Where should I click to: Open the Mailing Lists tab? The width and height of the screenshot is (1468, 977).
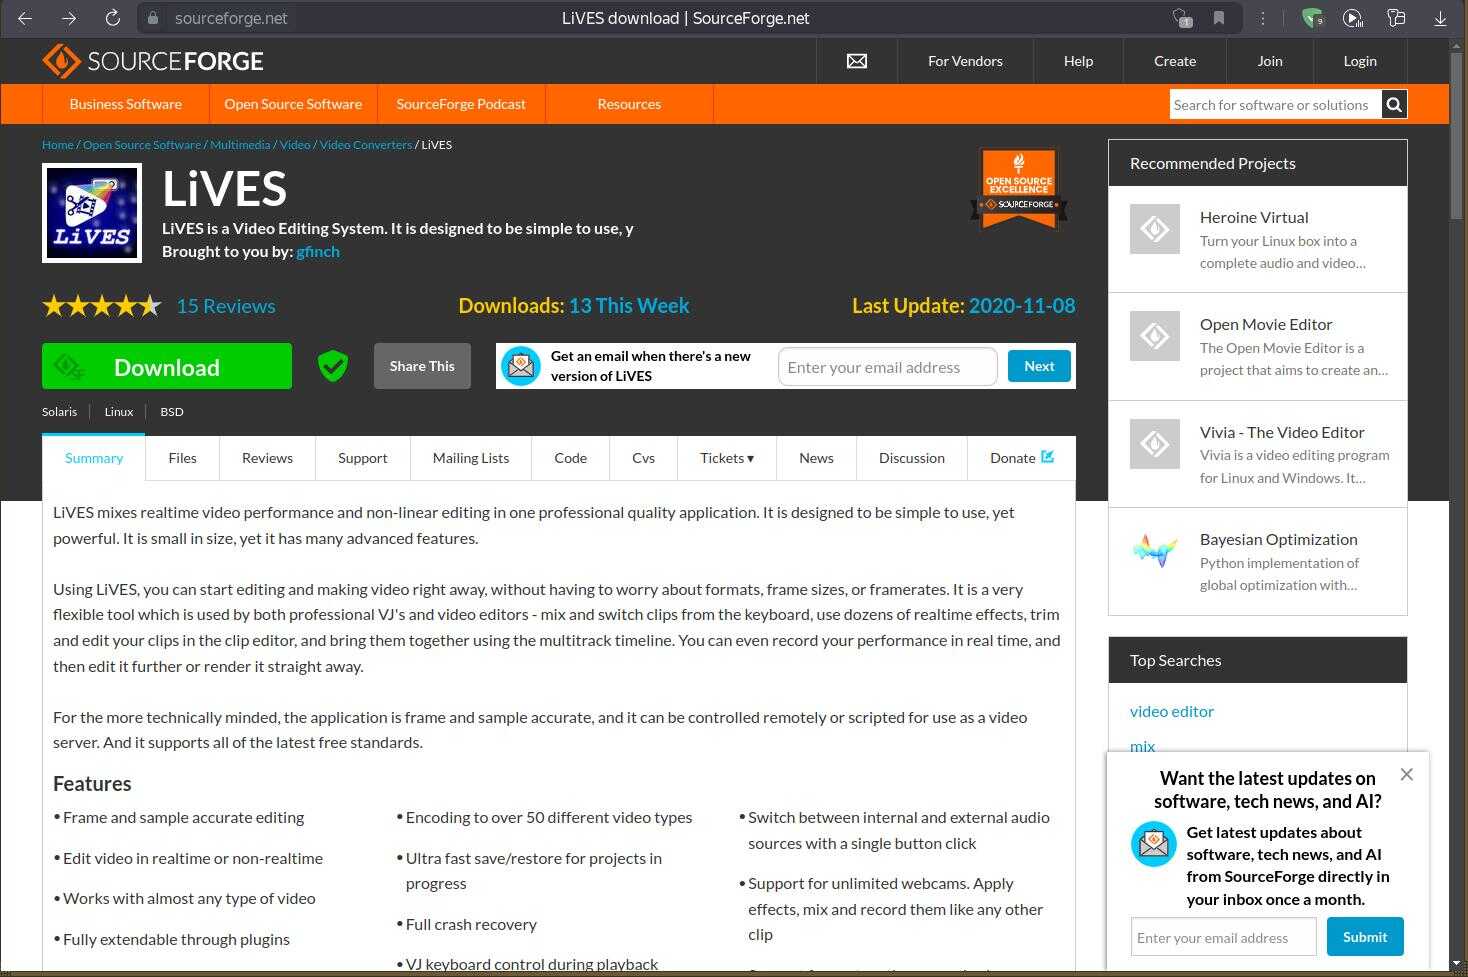[471, 458]
